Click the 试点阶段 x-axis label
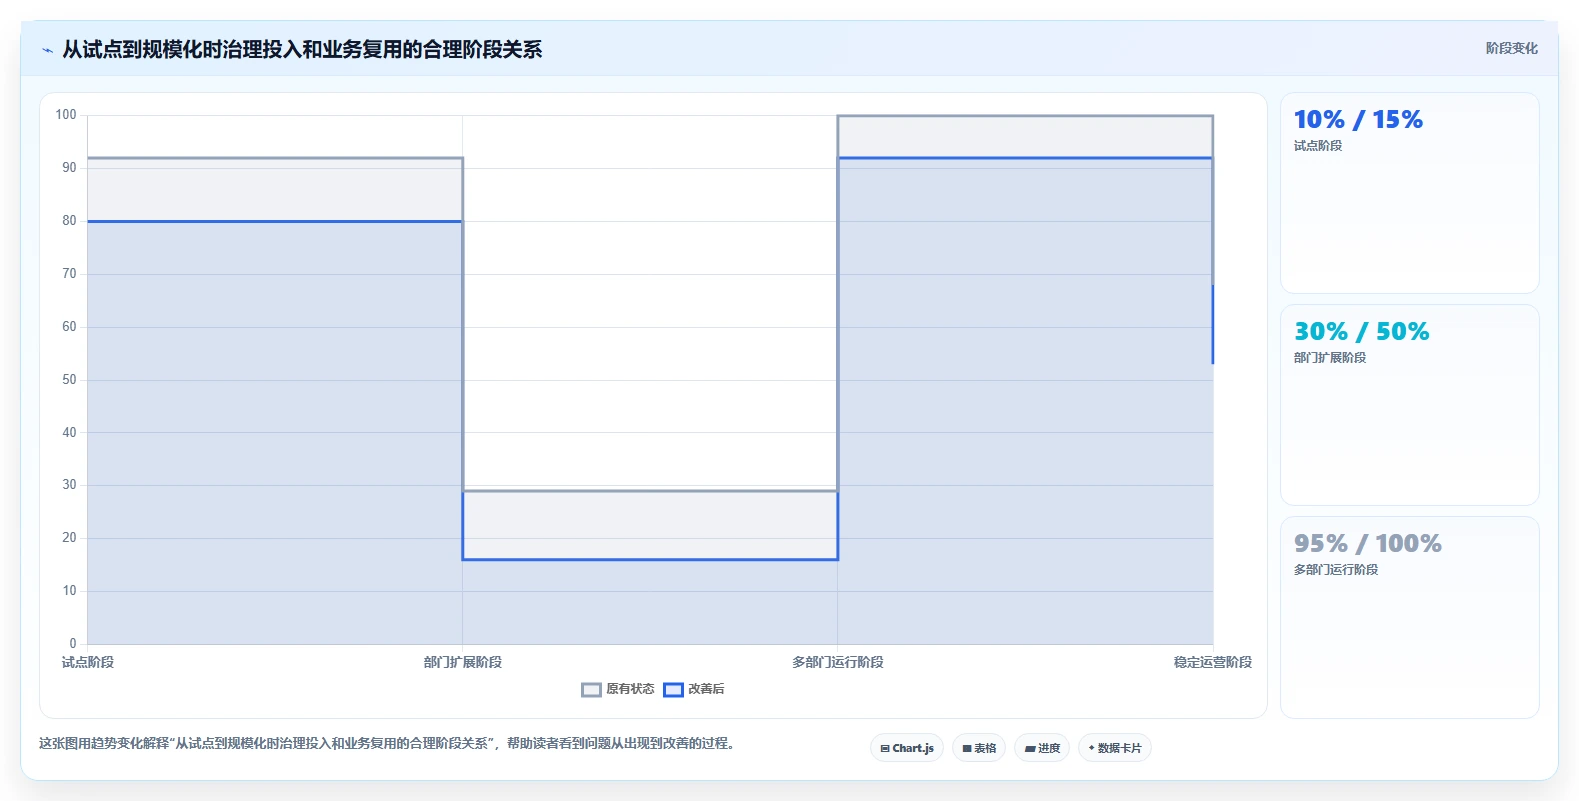Image resolution: width=1579 pixels, height=801 pixels. 88,662
